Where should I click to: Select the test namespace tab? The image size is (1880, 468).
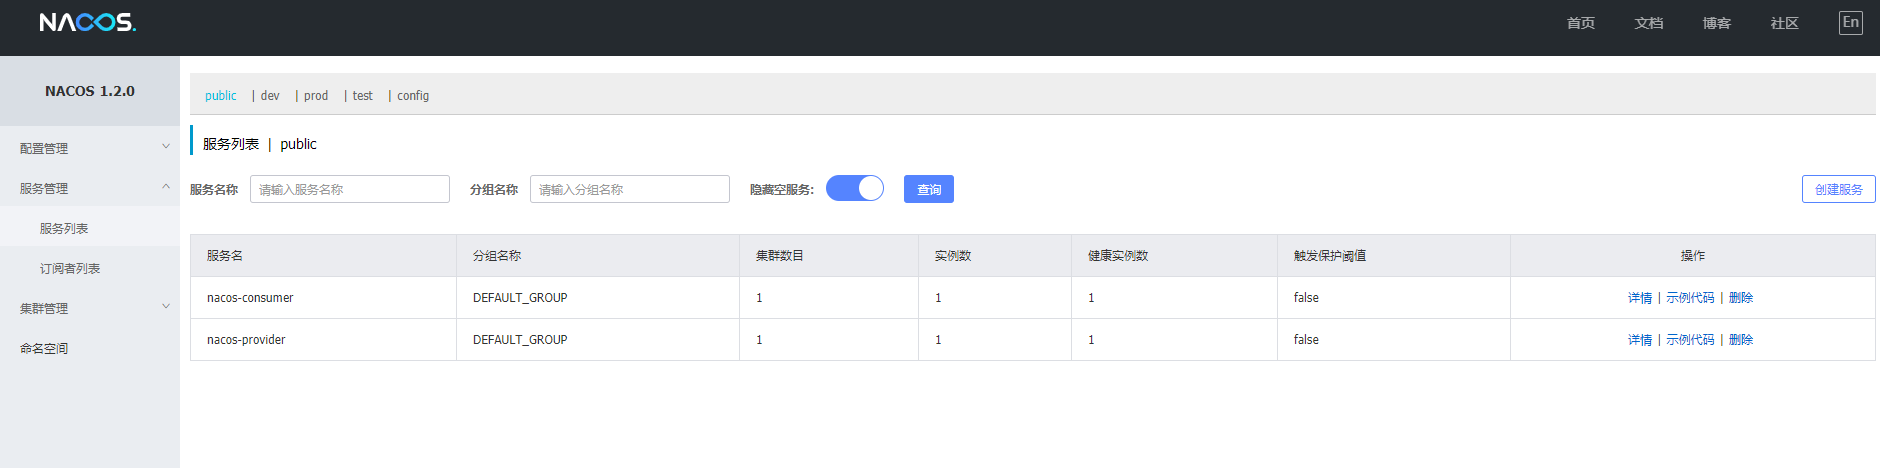(x=363, y=96)
